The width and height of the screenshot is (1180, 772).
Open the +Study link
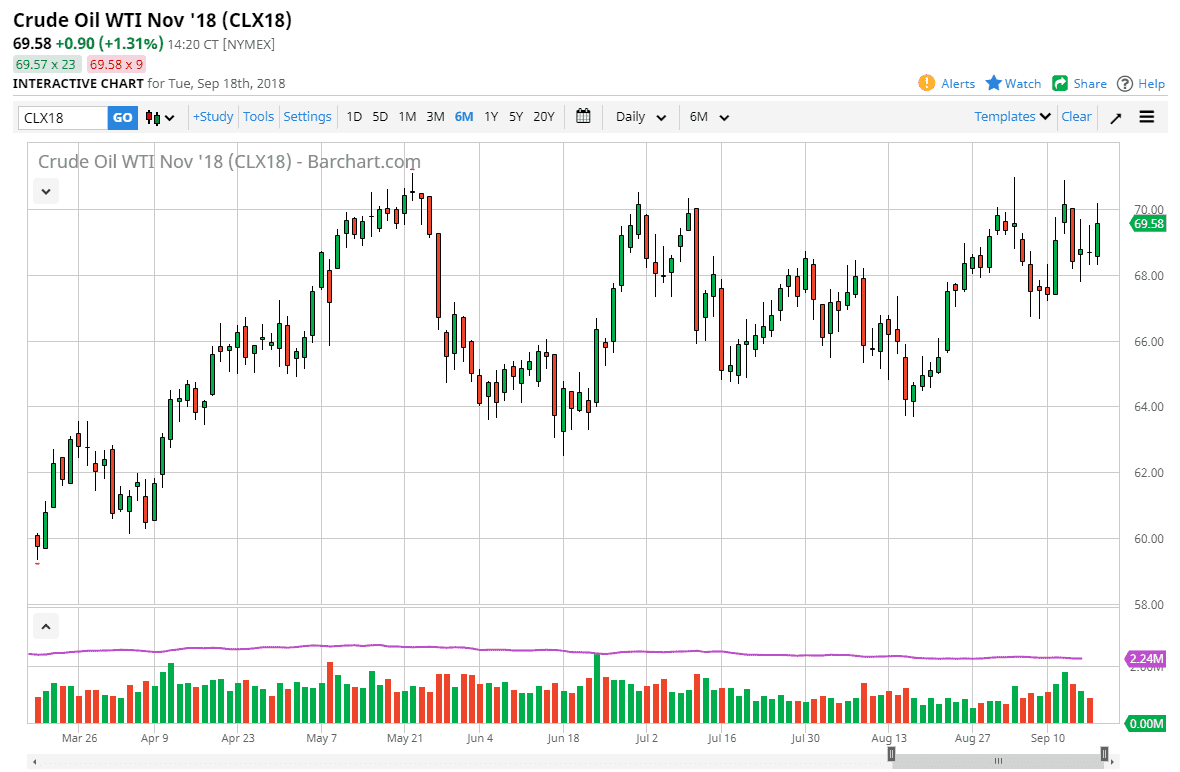point(213,117)
